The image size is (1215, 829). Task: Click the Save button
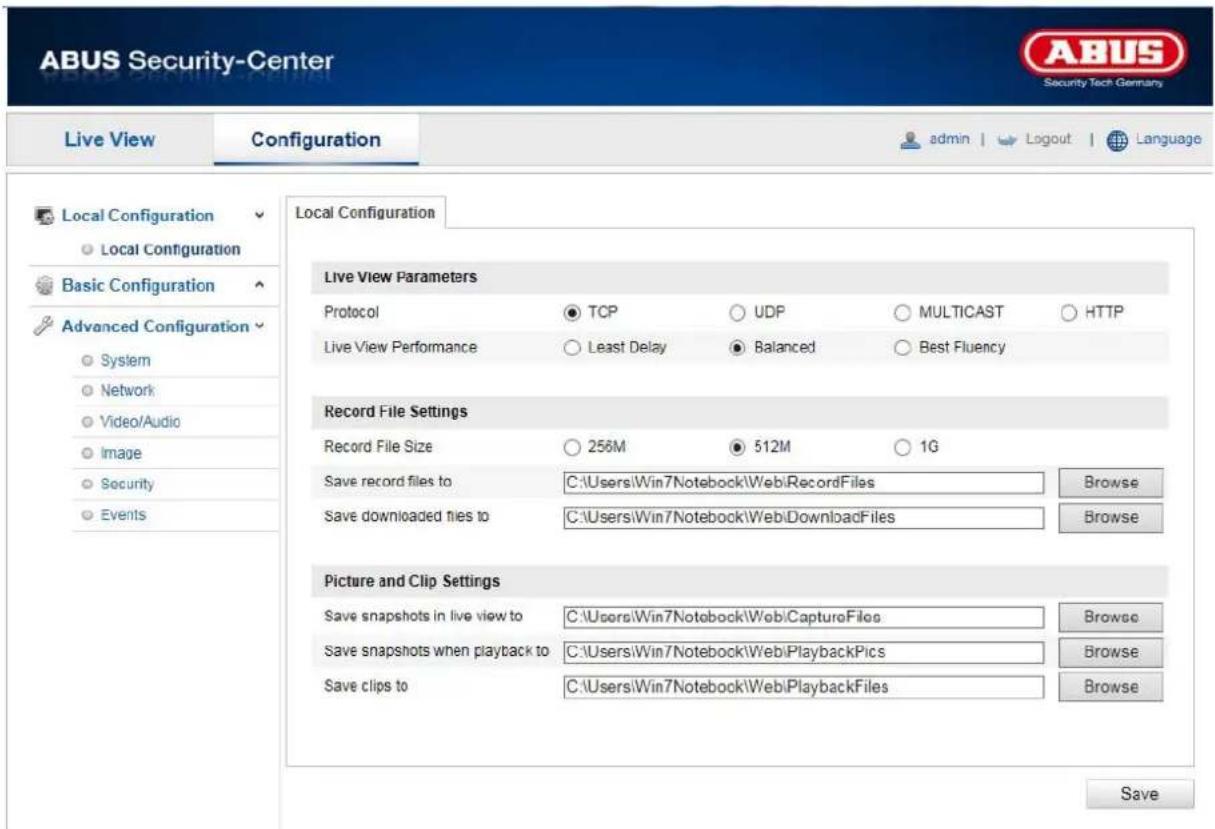[1139, 794]
